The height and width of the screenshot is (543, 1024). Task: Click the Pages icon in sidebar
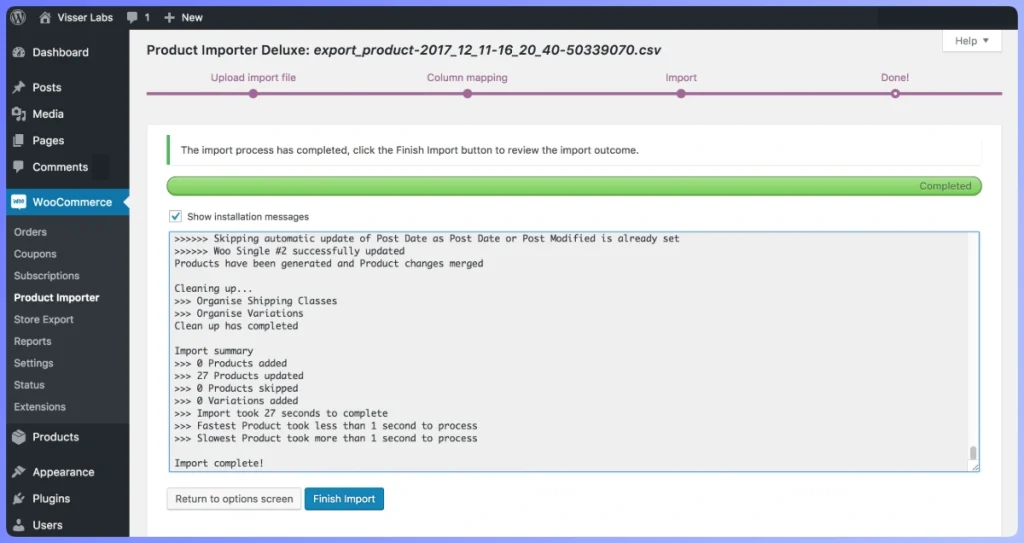click(19, 140)
